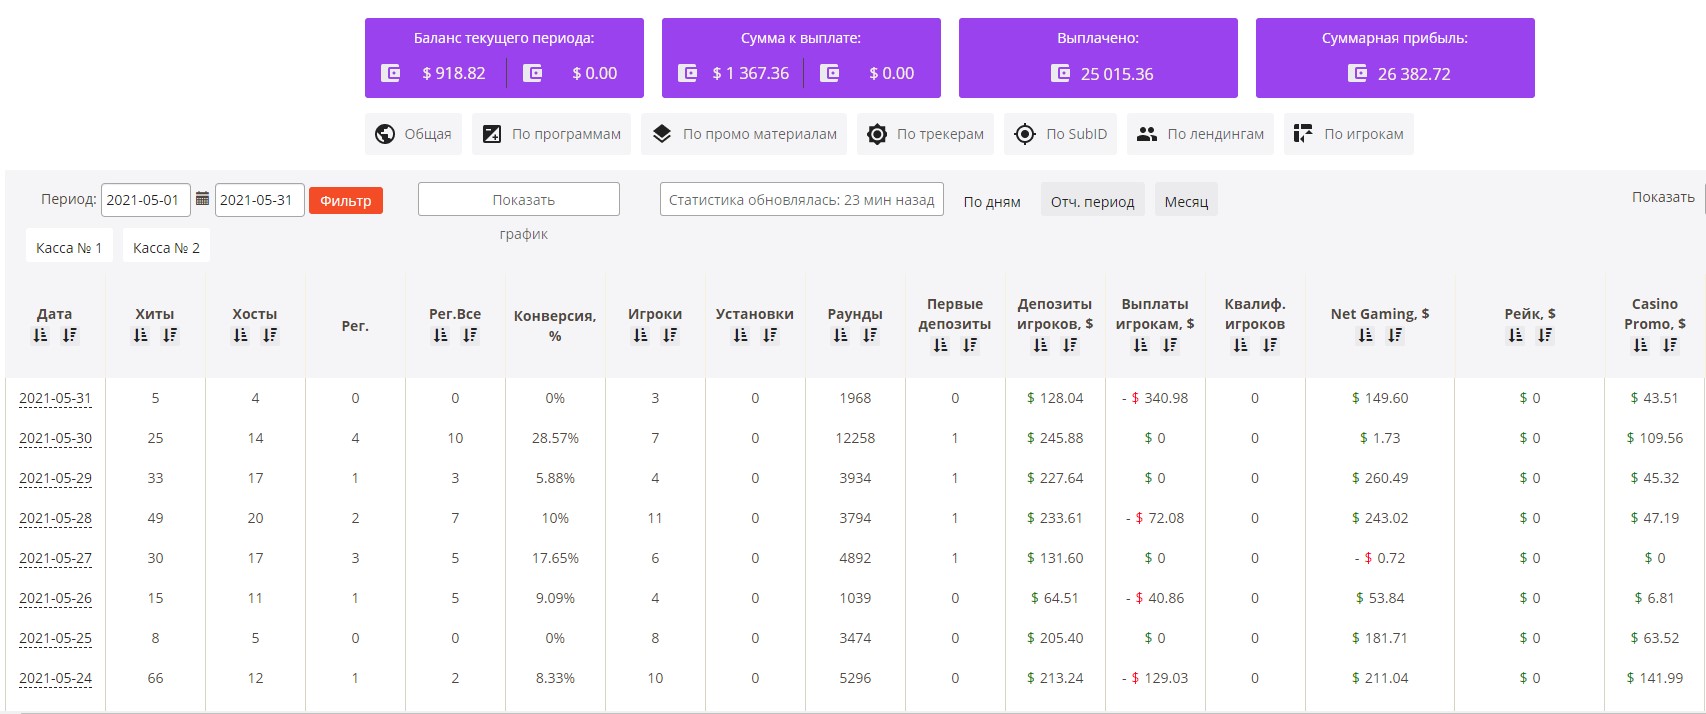The image size is (1706, 714).
Task: Open date 2021-05-30 row link
Action: [55, 438]
